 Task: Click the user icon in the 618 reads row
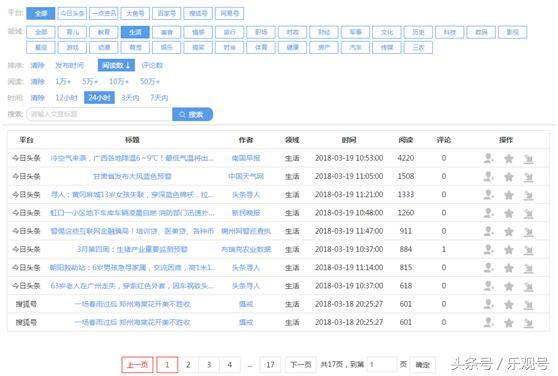(489, 286)
